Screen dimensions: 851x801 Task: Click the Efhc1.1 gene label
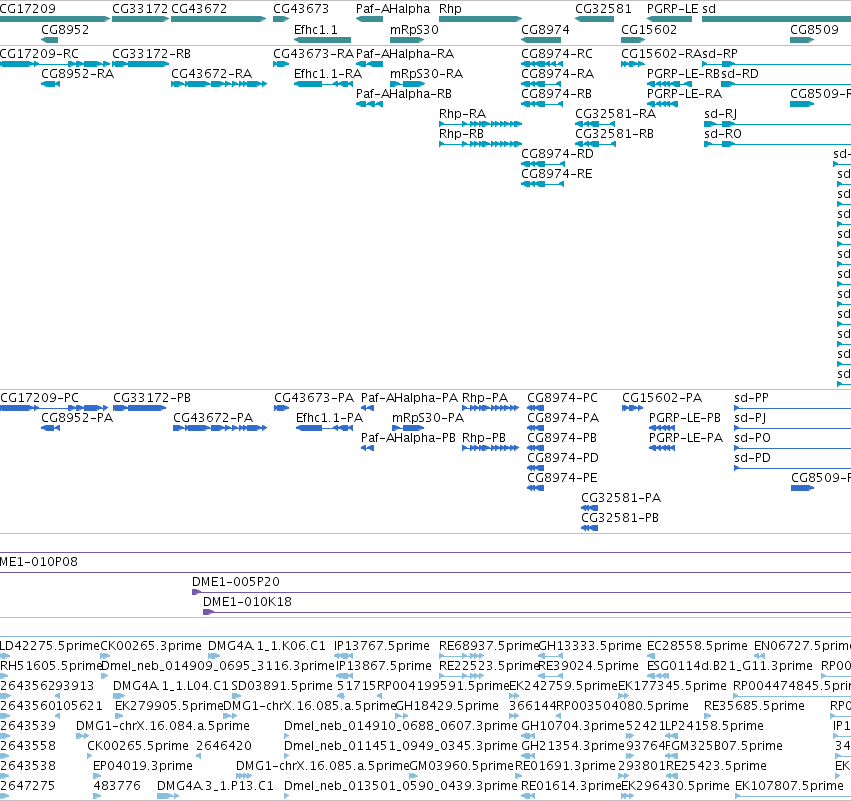316,30
